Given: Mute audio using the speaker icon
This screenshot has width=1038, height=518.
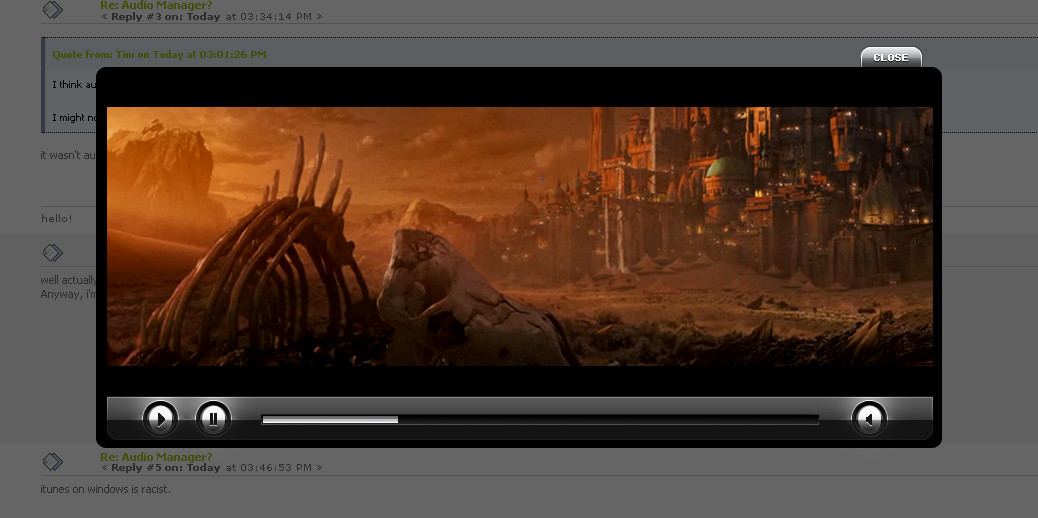Looking at the screenshot, I should [x=869, y=419].
